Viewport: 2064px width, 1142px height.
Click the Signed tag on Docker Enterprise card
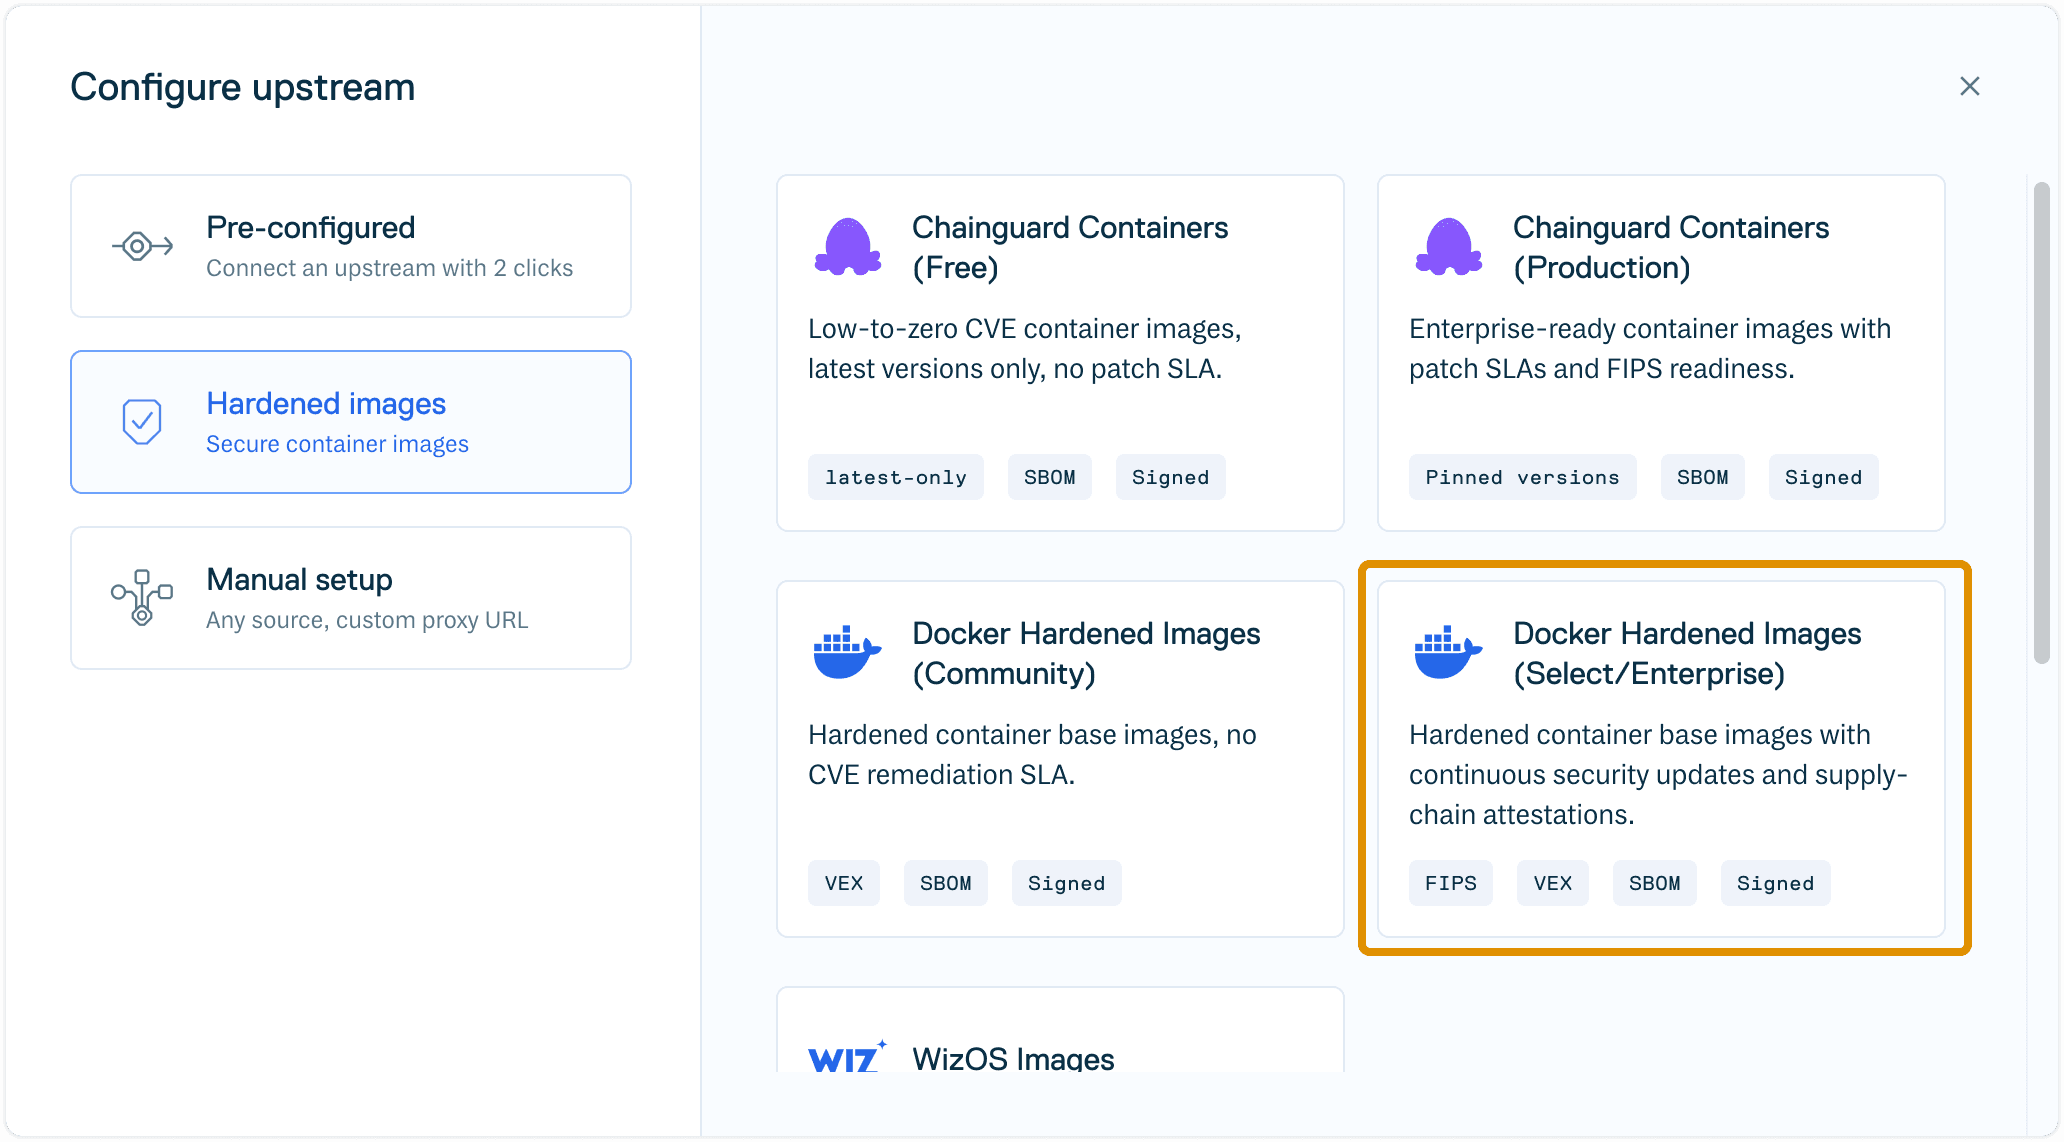(1776, 883)
